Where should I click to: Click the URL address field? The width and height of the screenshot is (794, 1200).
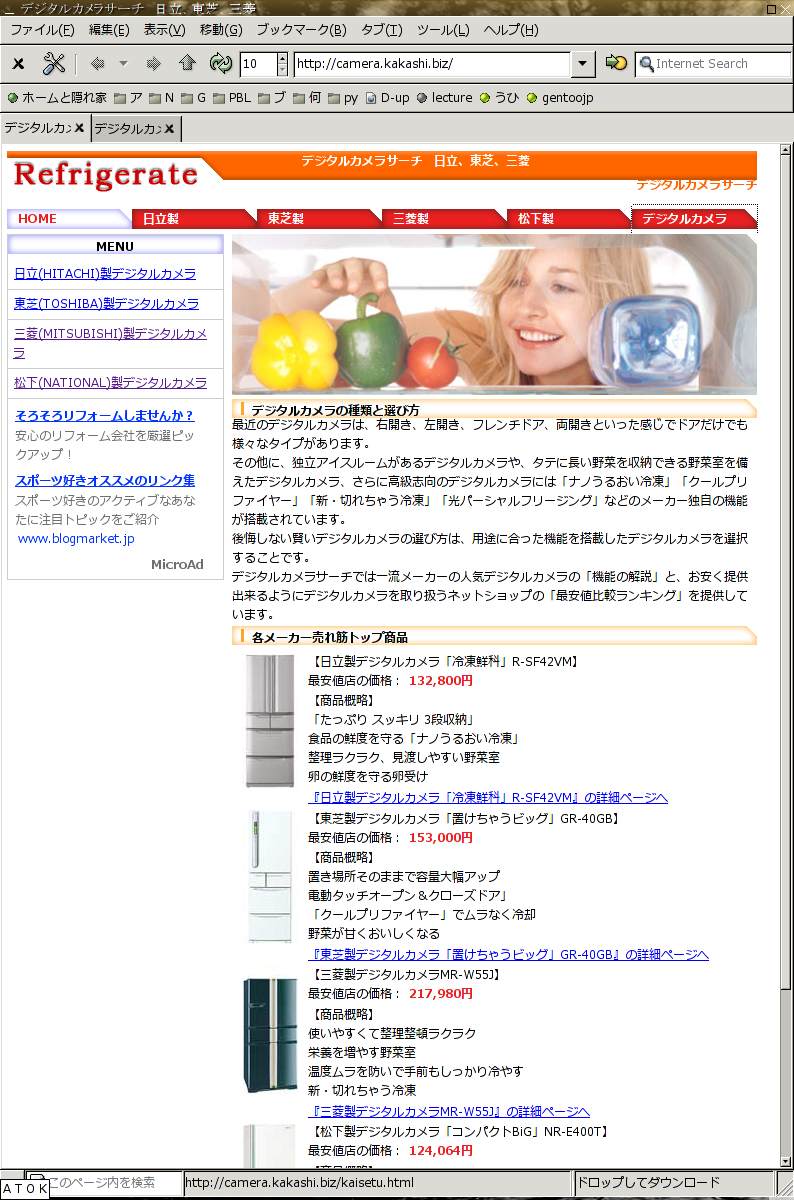pyautogui.click(x=432, y=64)
